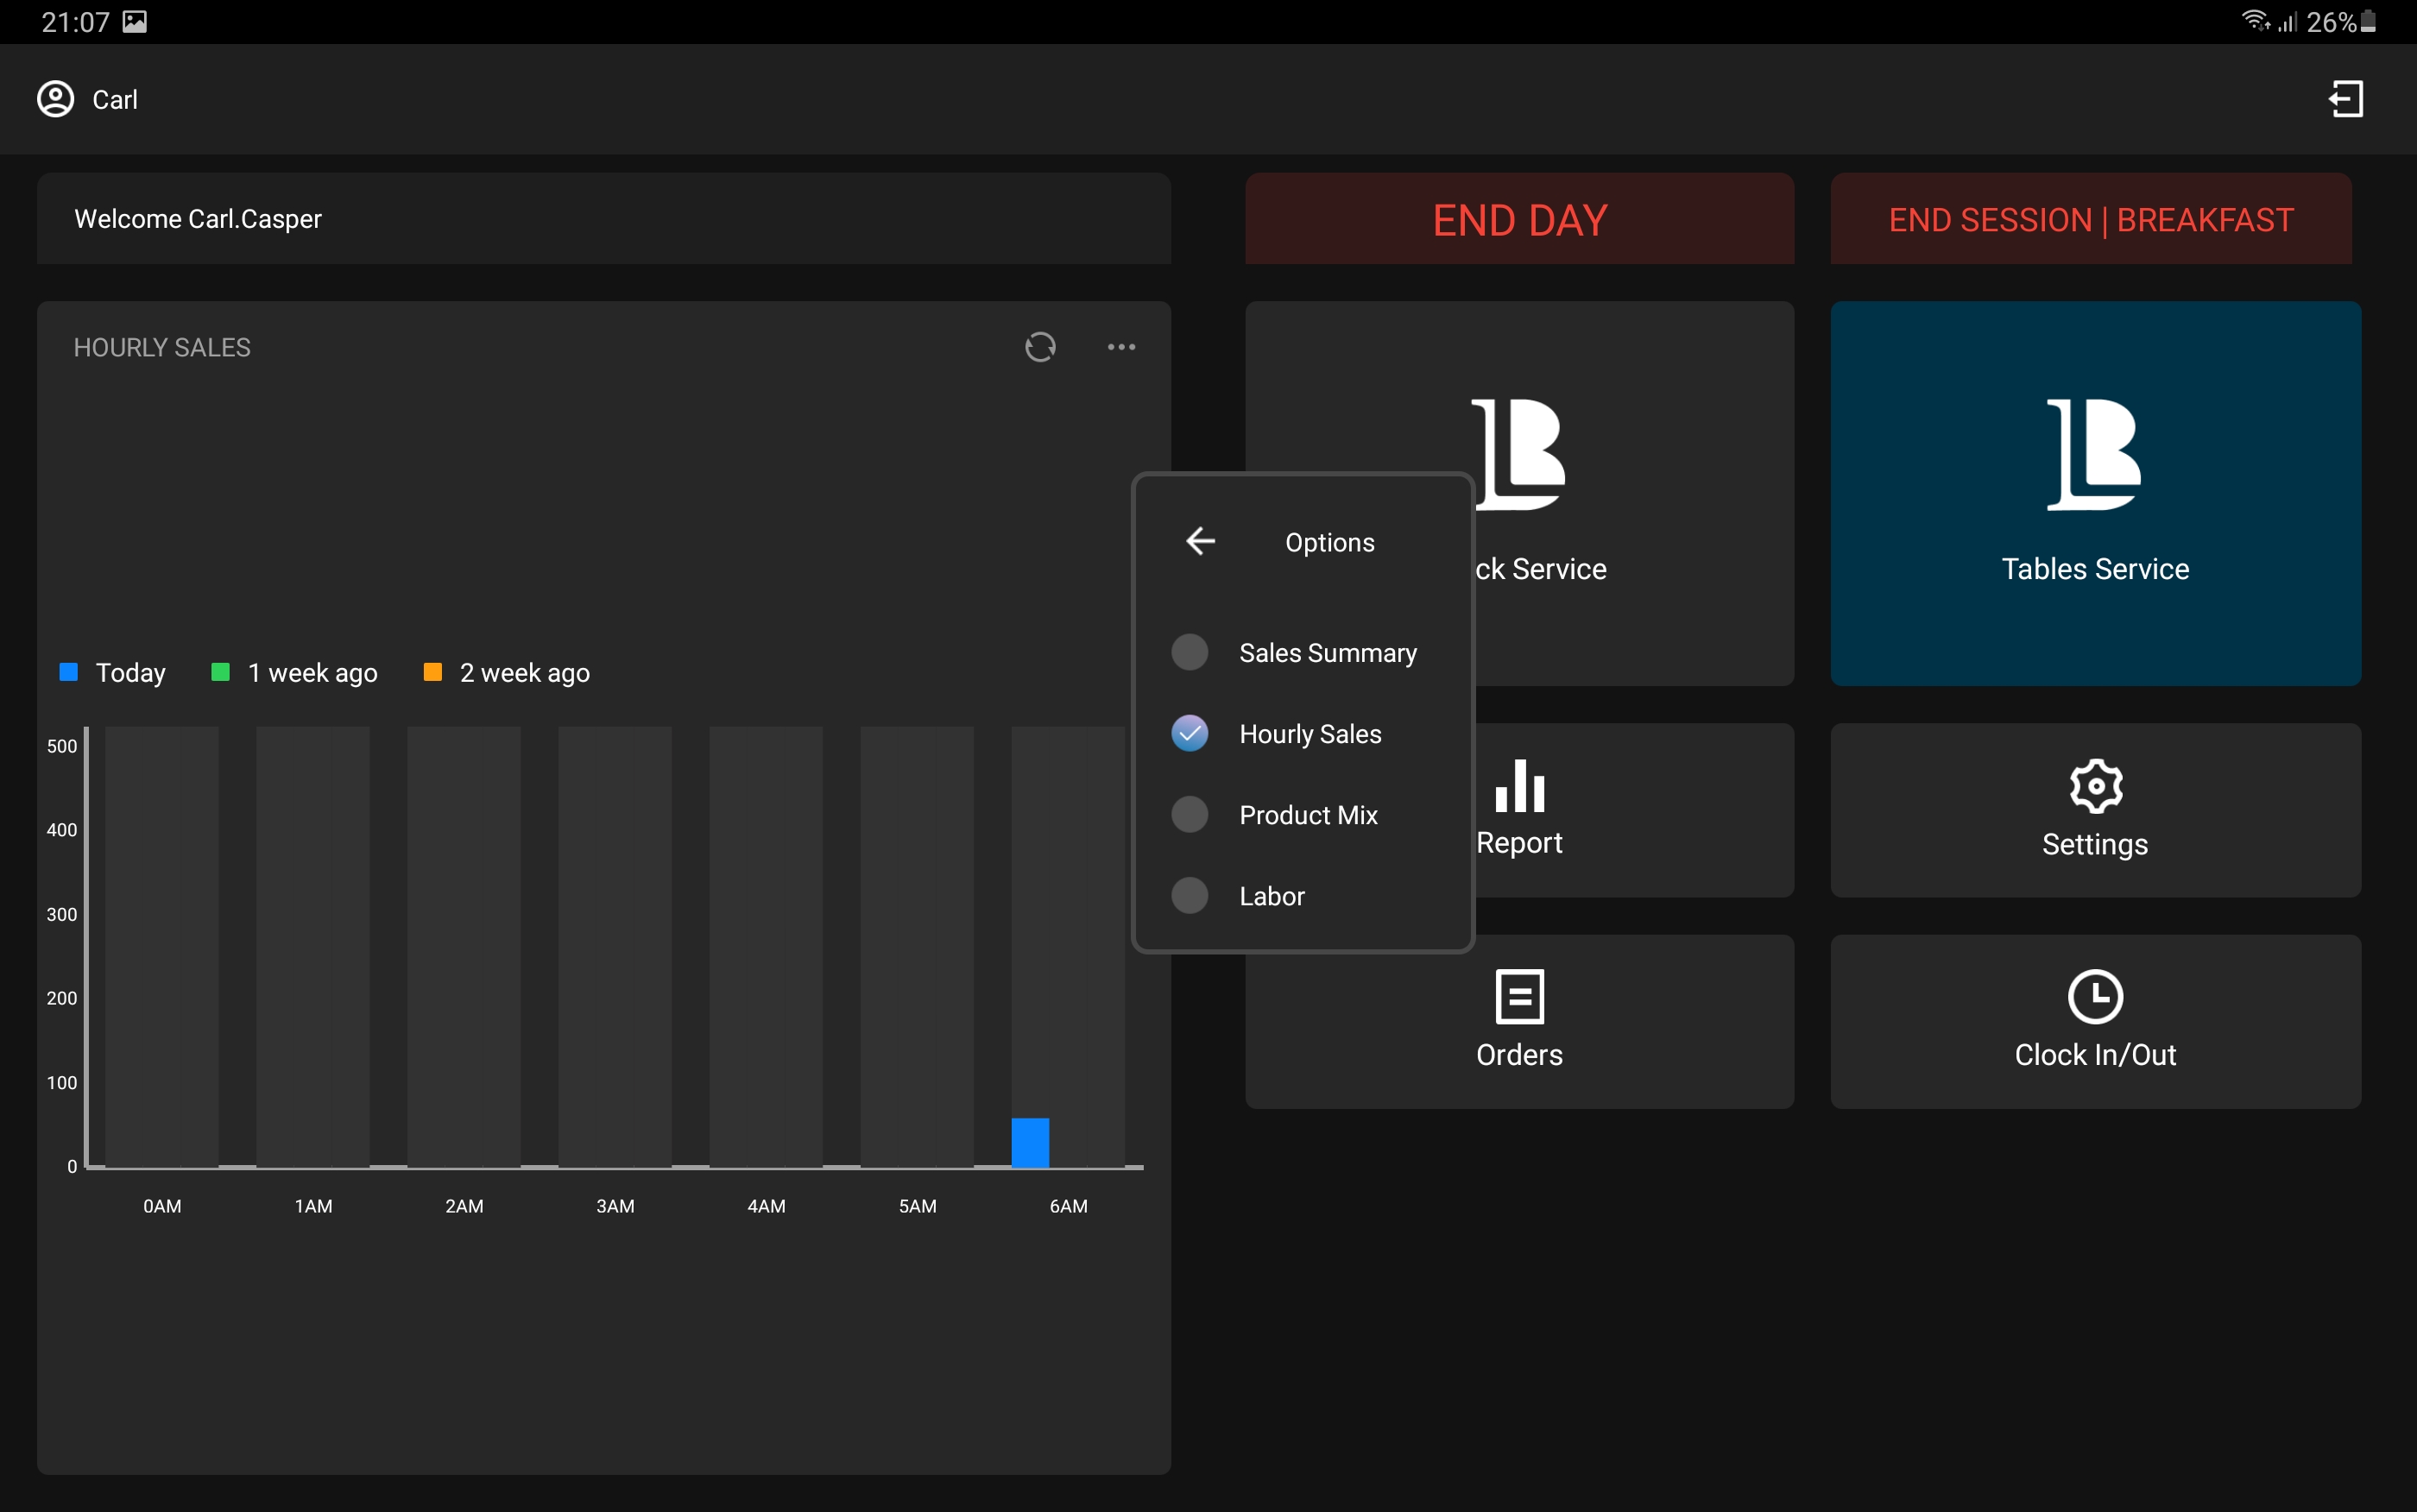The height and width of the screenshot is (1512, 2417).
Task: Toggle the 1 week ago green legend
Action: point(221,672)
